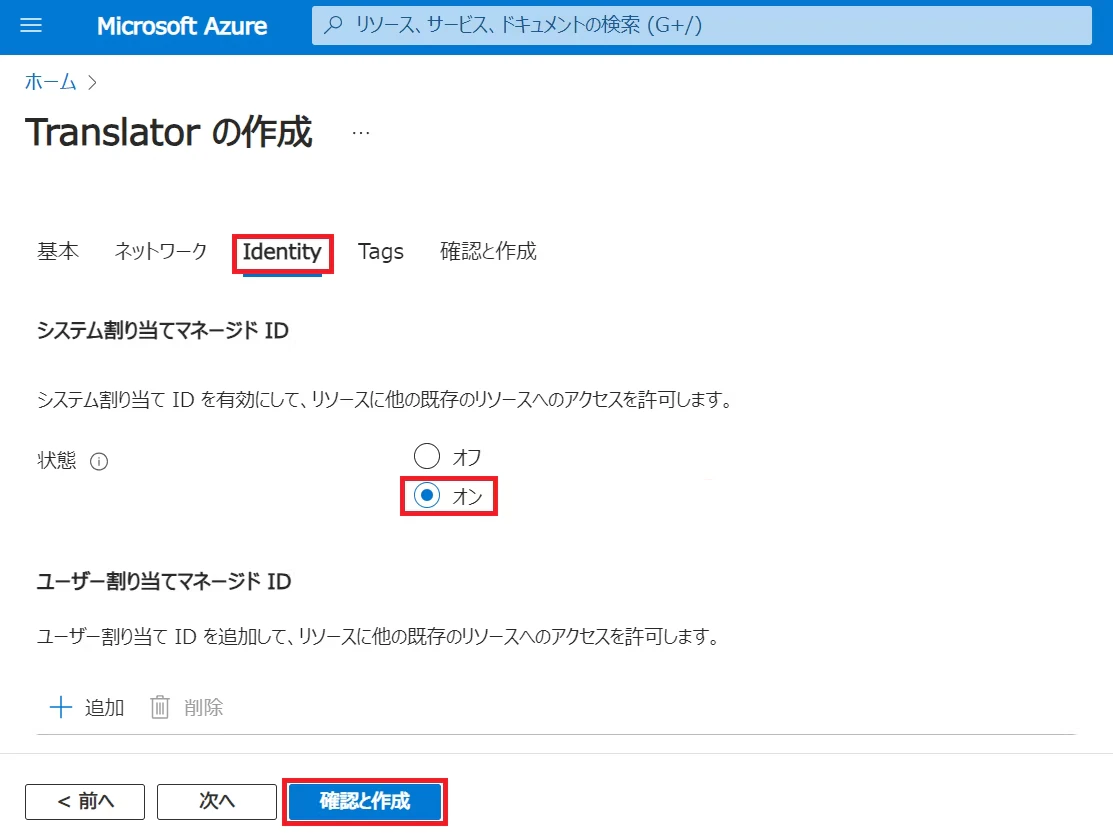Focus the resource search box
Screen dimensions: 1113x833
coord(701,26)
